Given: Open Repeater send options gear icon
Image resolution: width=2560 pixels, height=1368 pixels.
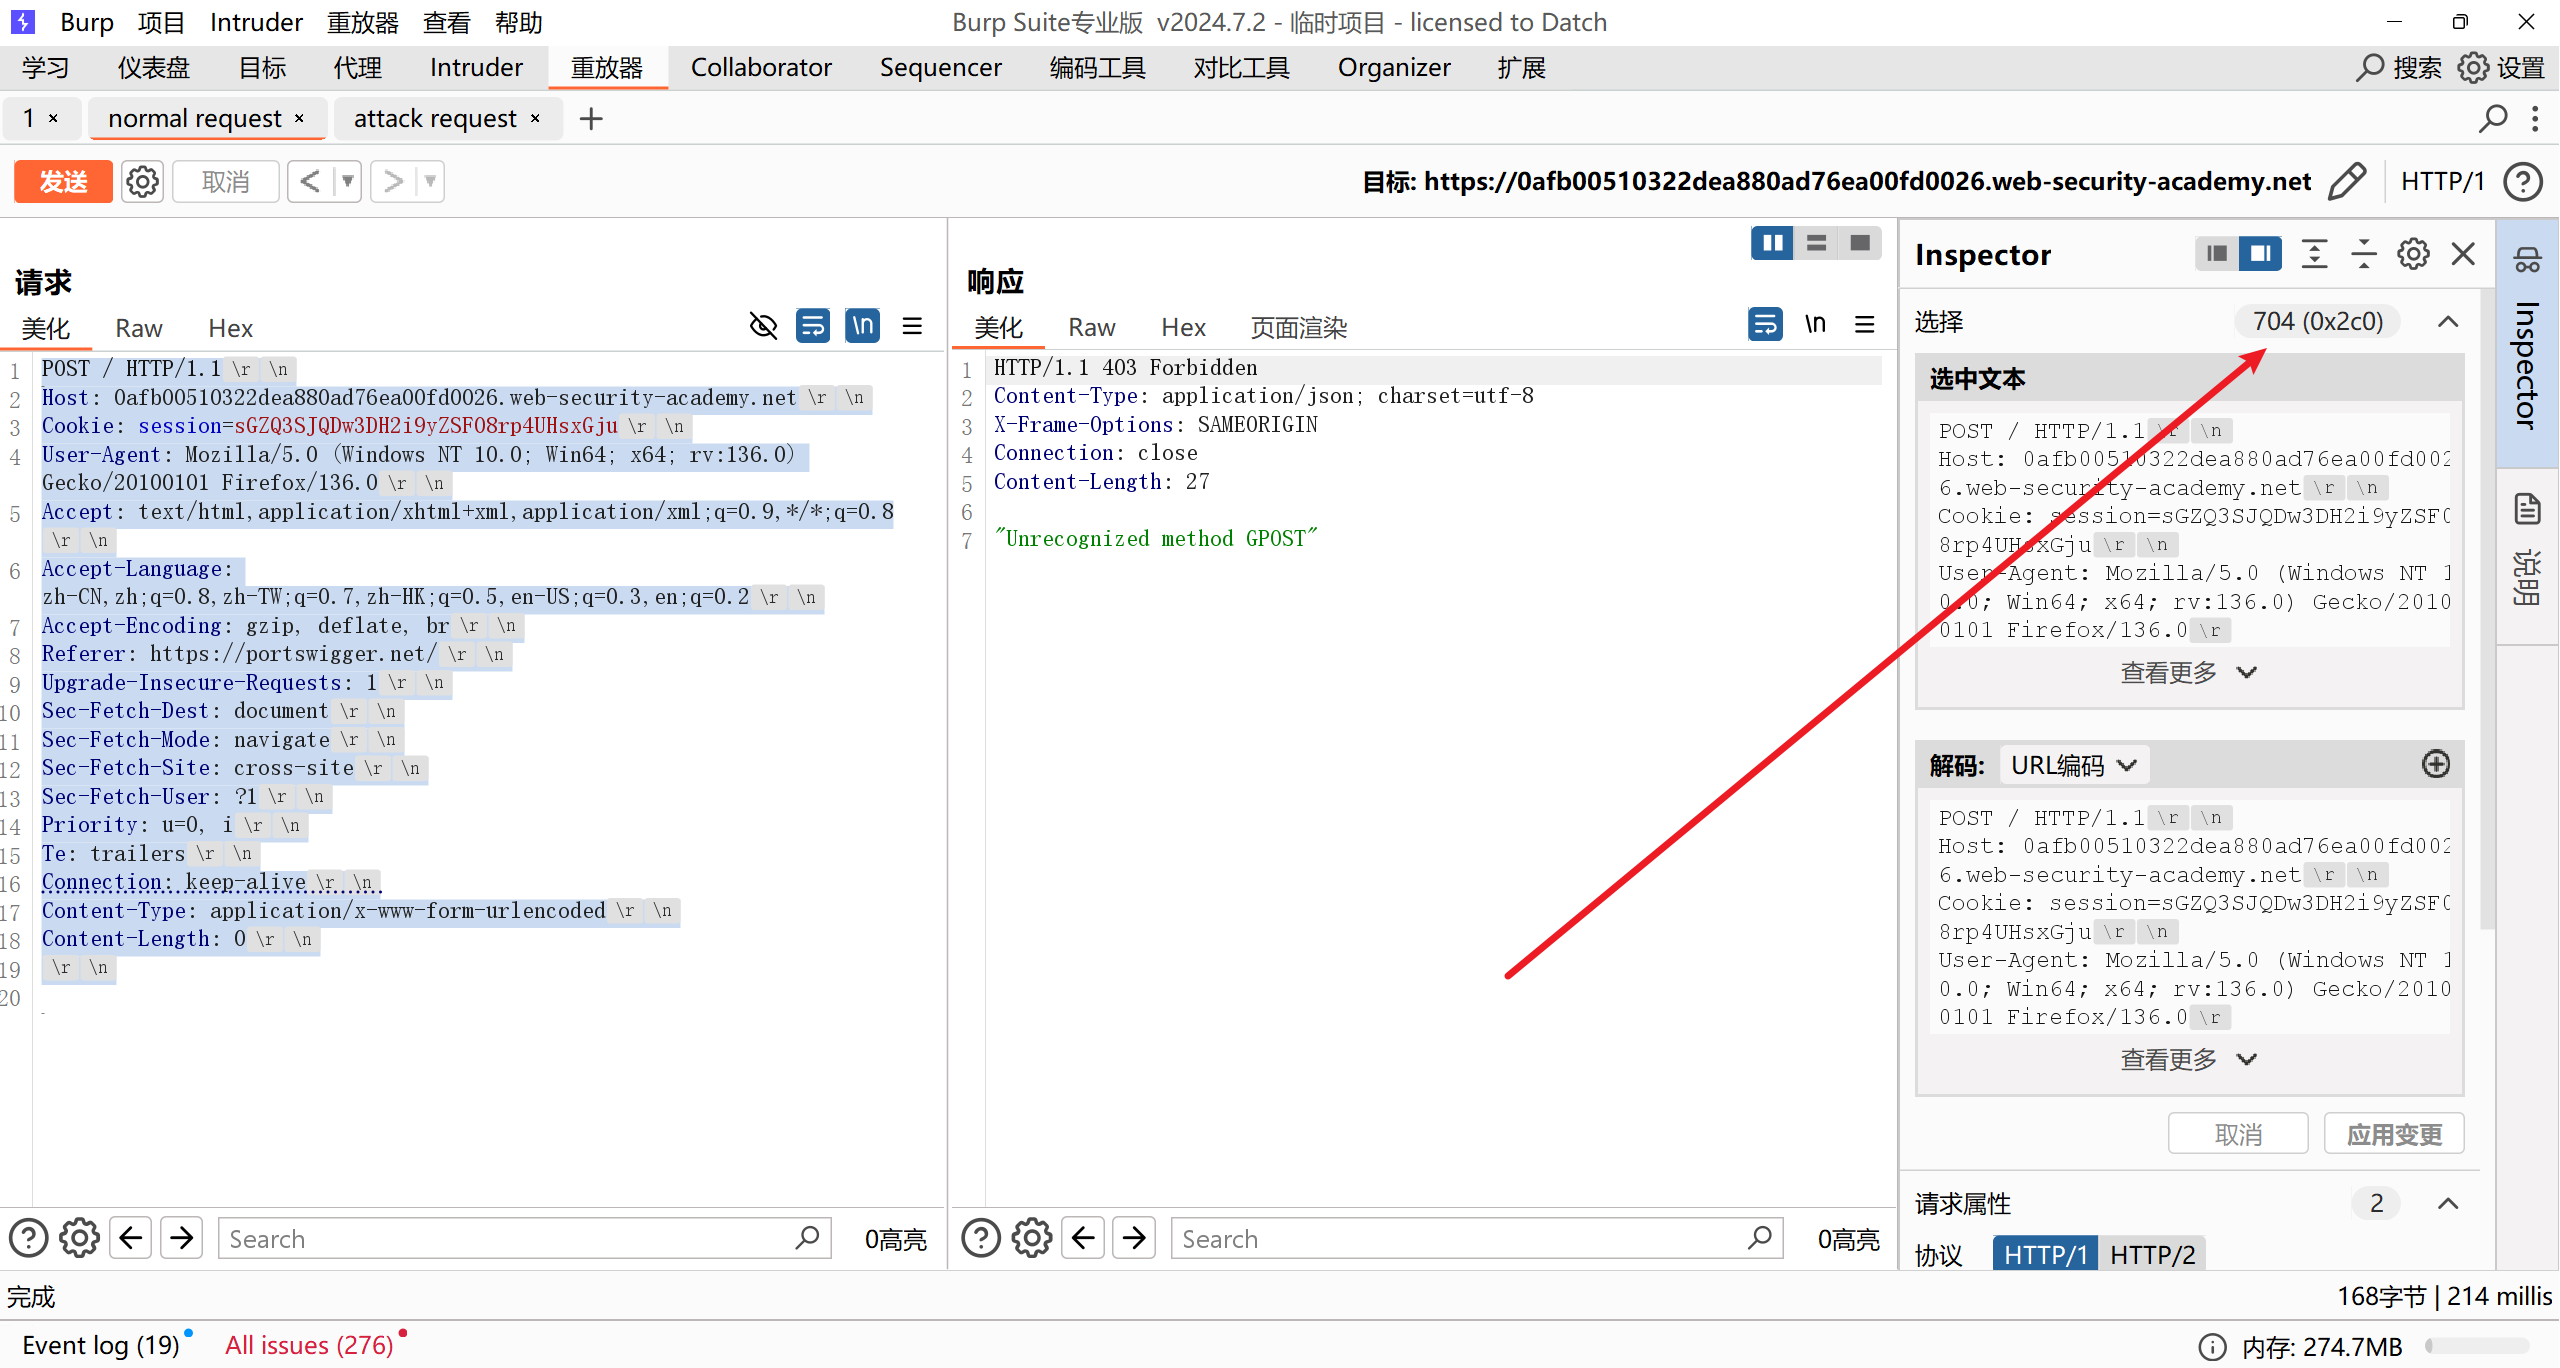Looking at the screenshot, I should point(142,181).
